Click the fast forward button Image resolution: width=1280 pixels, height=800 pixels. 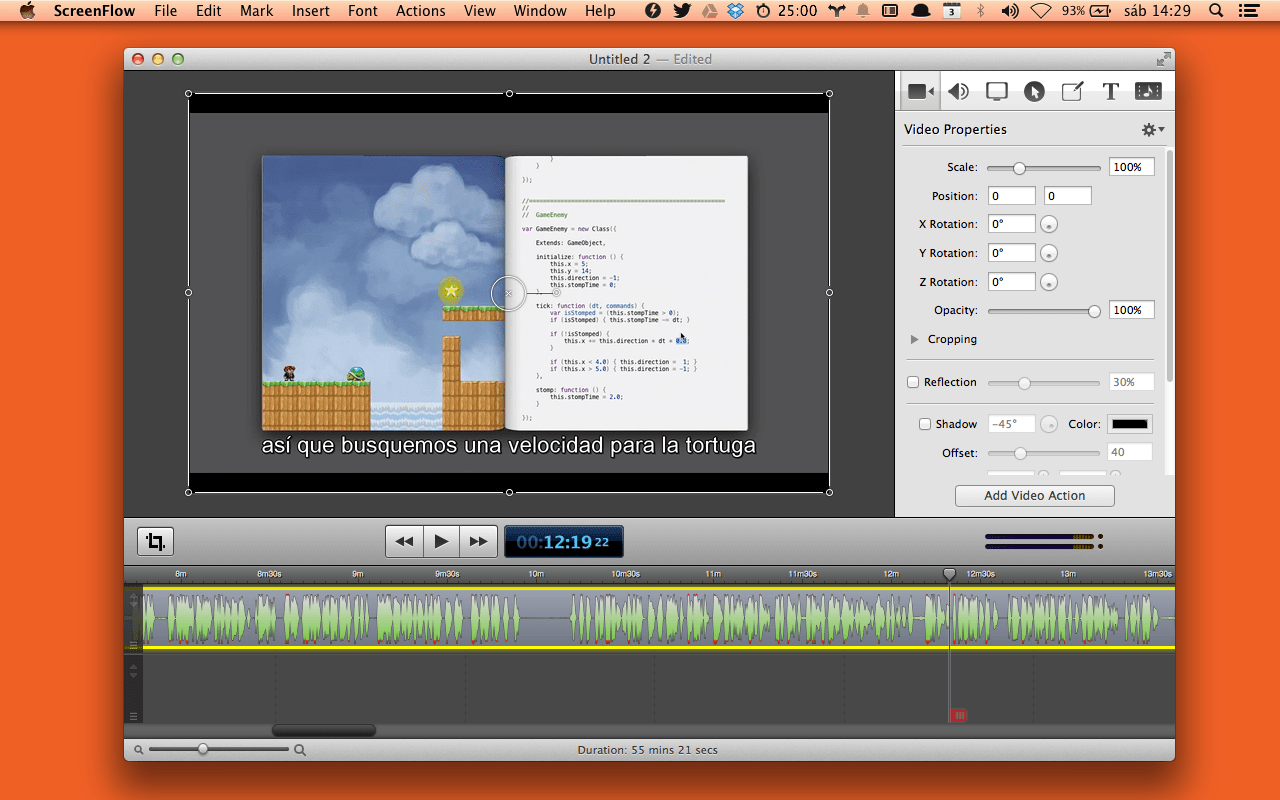pos(479,541)
